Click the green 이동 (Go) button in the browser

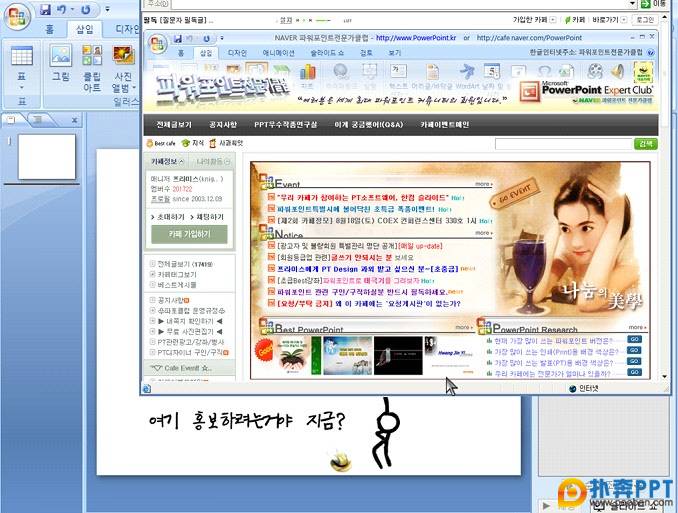653,3
